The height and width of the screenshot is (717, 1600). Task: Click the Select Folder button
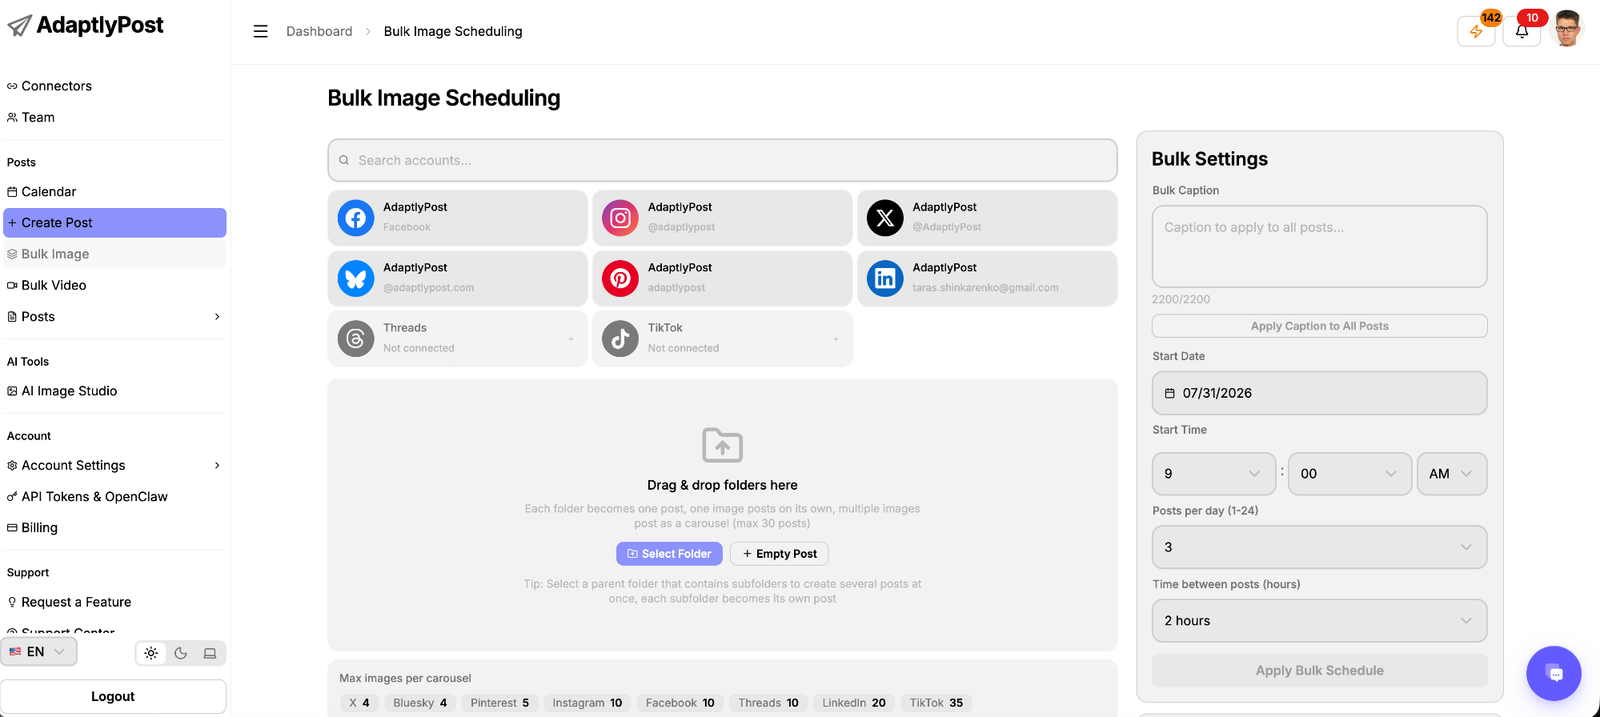pyautogui.click(x=669, y=554)
